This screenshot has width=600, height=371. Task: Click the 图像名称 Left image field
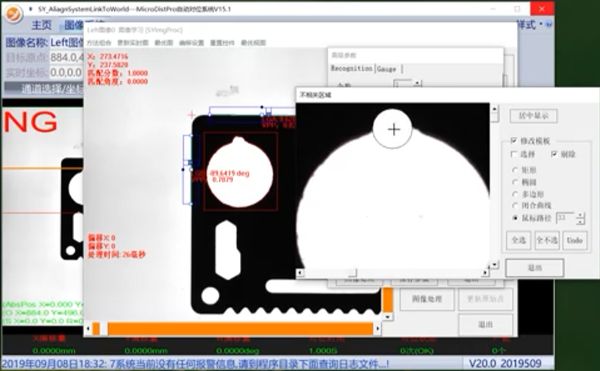(x=67, y=42)
